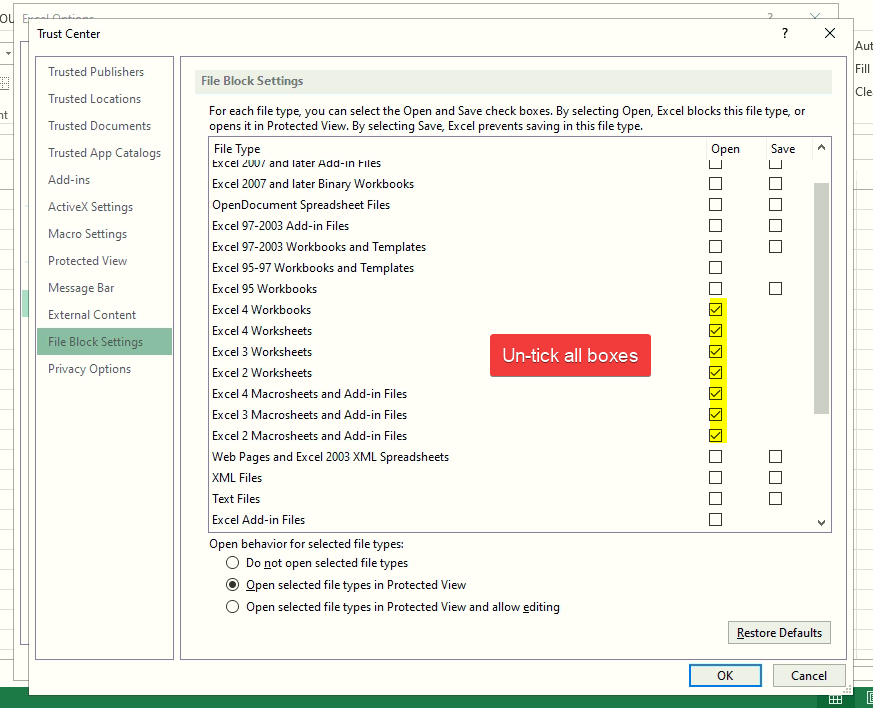
Task: Check the Open box for Excel 95 Workbooks
Action: pos(715,288)
